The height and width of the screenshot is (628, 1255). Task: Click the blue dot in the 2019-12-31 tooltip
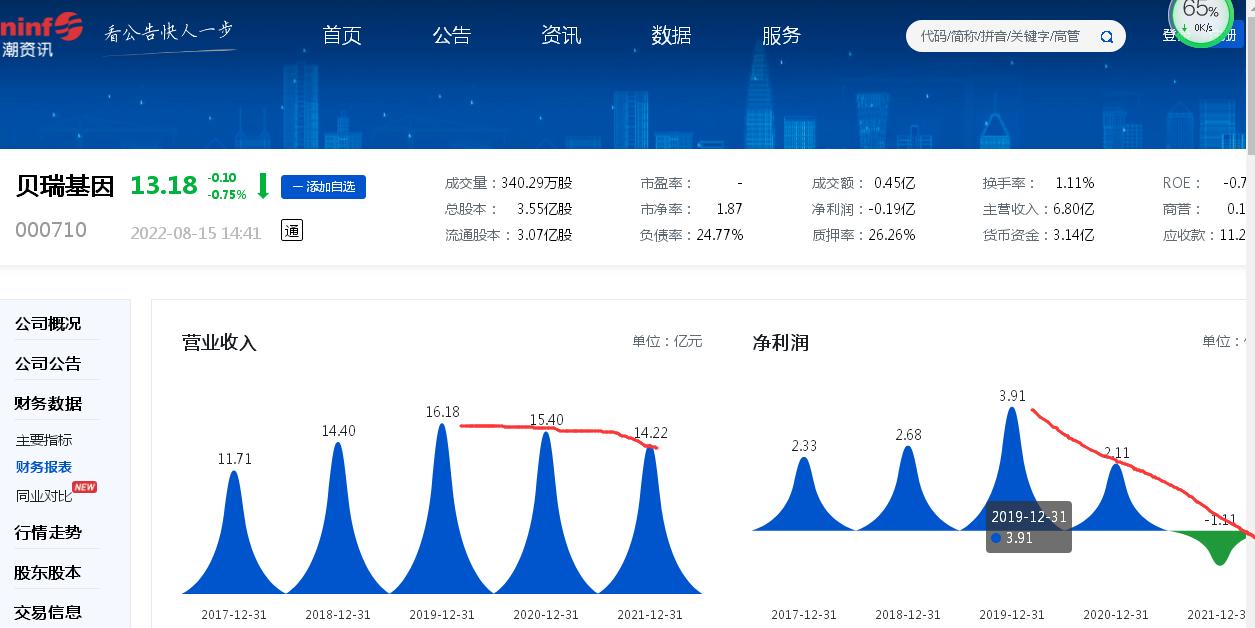996,538
